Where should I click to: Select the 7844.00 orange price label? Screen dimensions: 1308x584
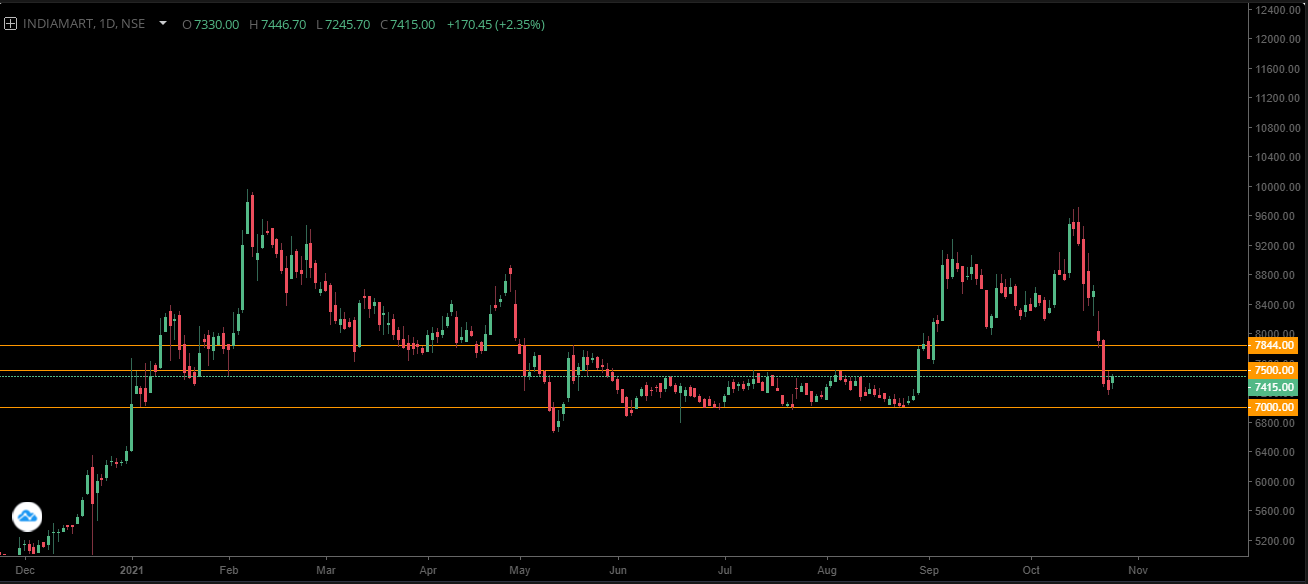click(1274, 345)
